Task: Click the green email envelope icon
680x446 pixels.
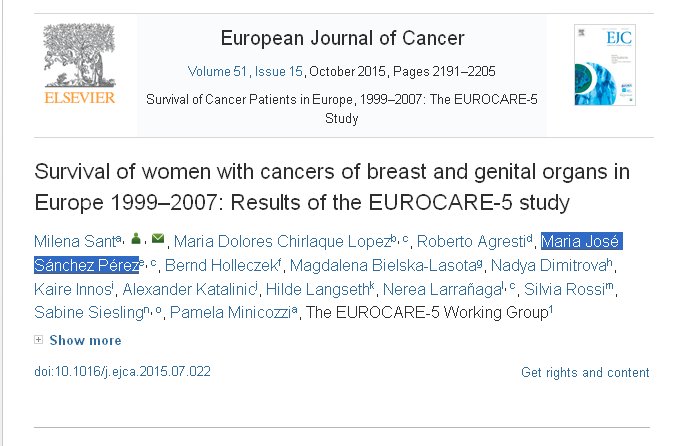Action: coord(158,240)
